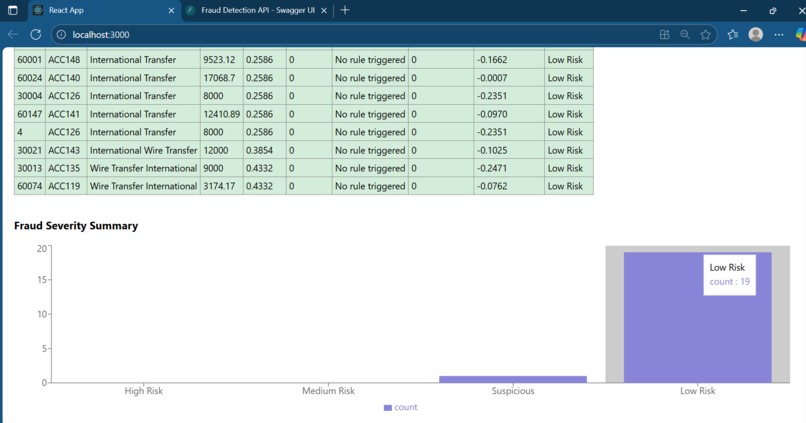Select the cell with ID 60024
806x423 pixels.
coord(30,78)
